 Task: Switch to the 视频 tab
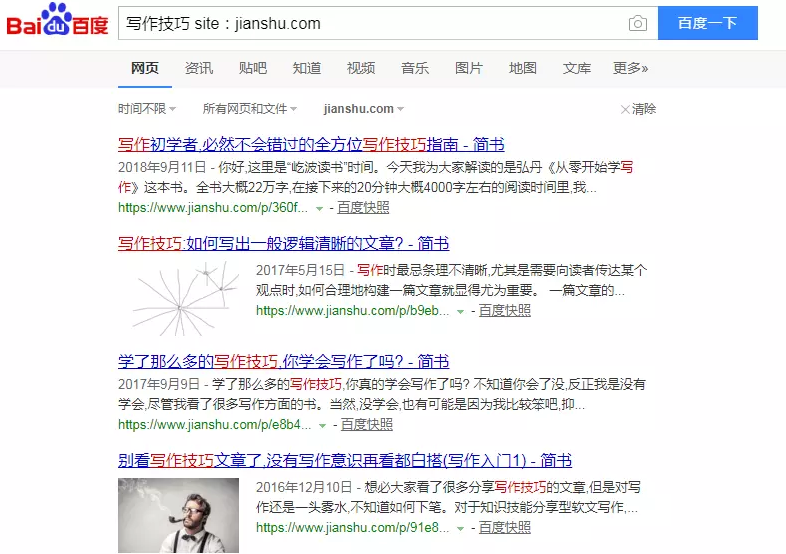361,68
